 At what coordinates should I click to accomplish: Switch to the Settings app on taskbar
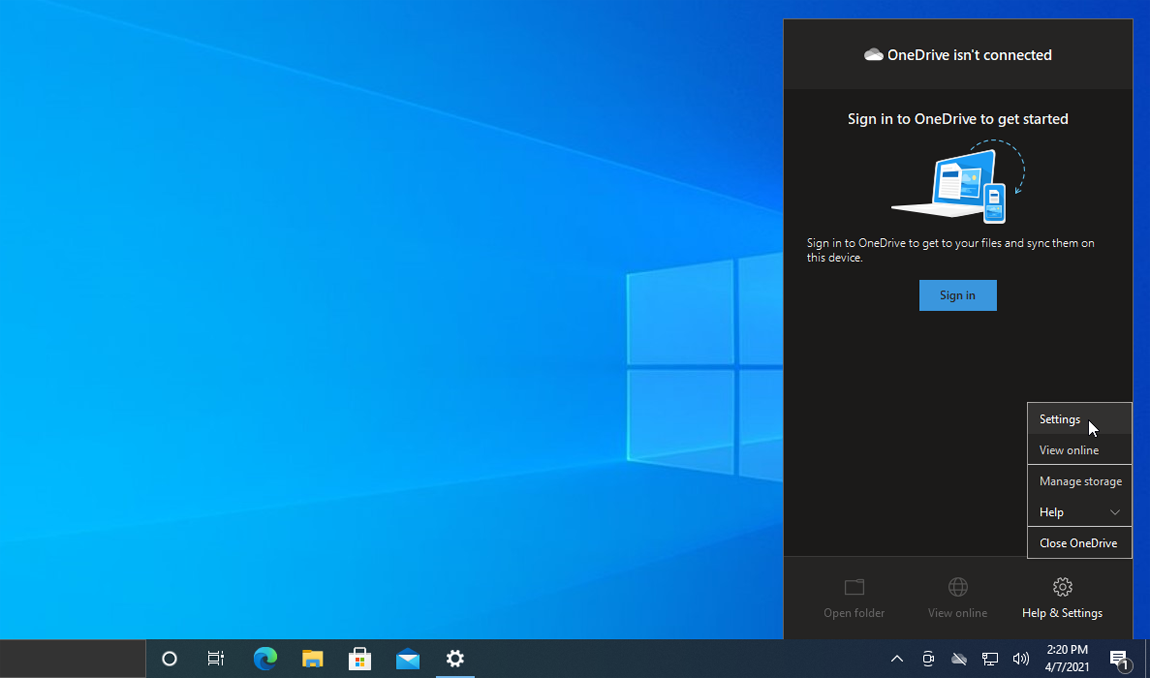(455, 658)
